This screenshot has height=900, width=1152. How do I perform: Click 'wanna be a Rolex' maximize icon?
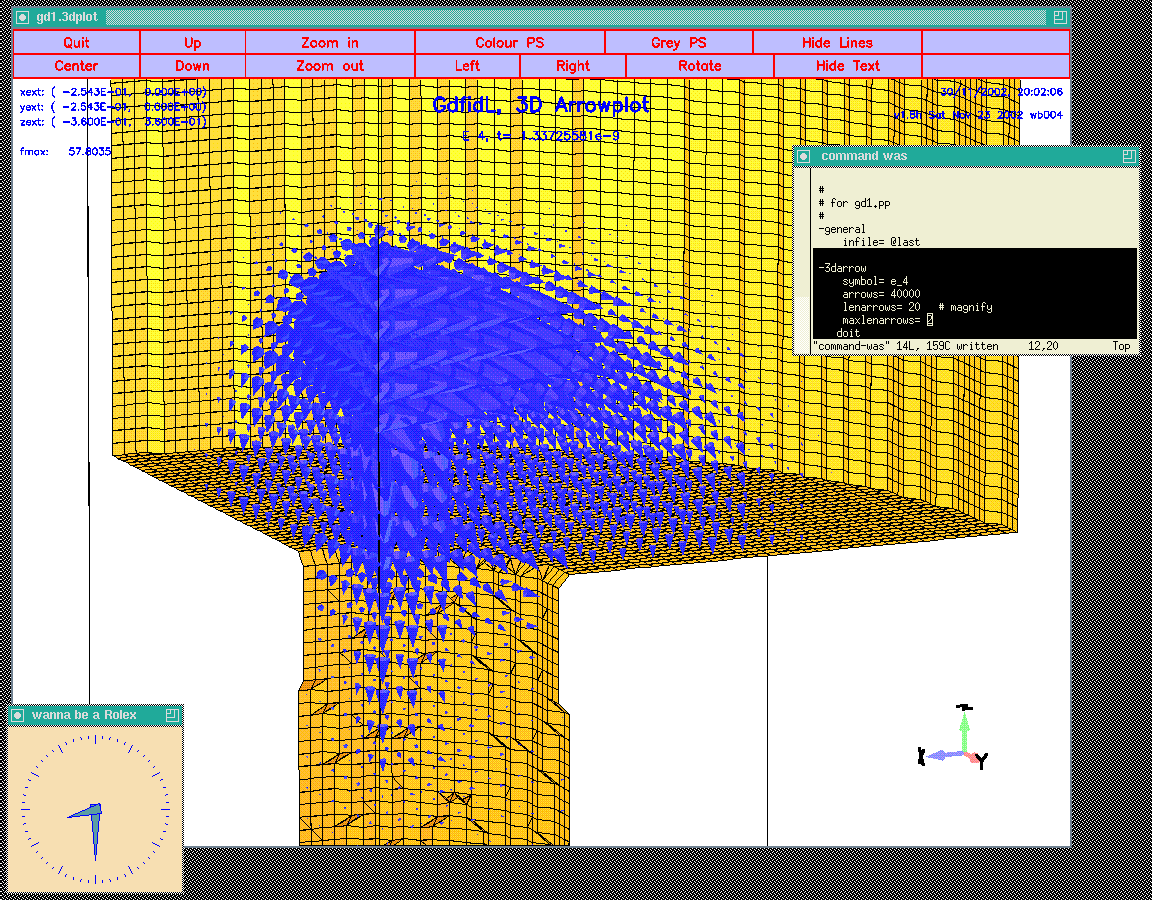pyautogui.click(x=173, y=715)
